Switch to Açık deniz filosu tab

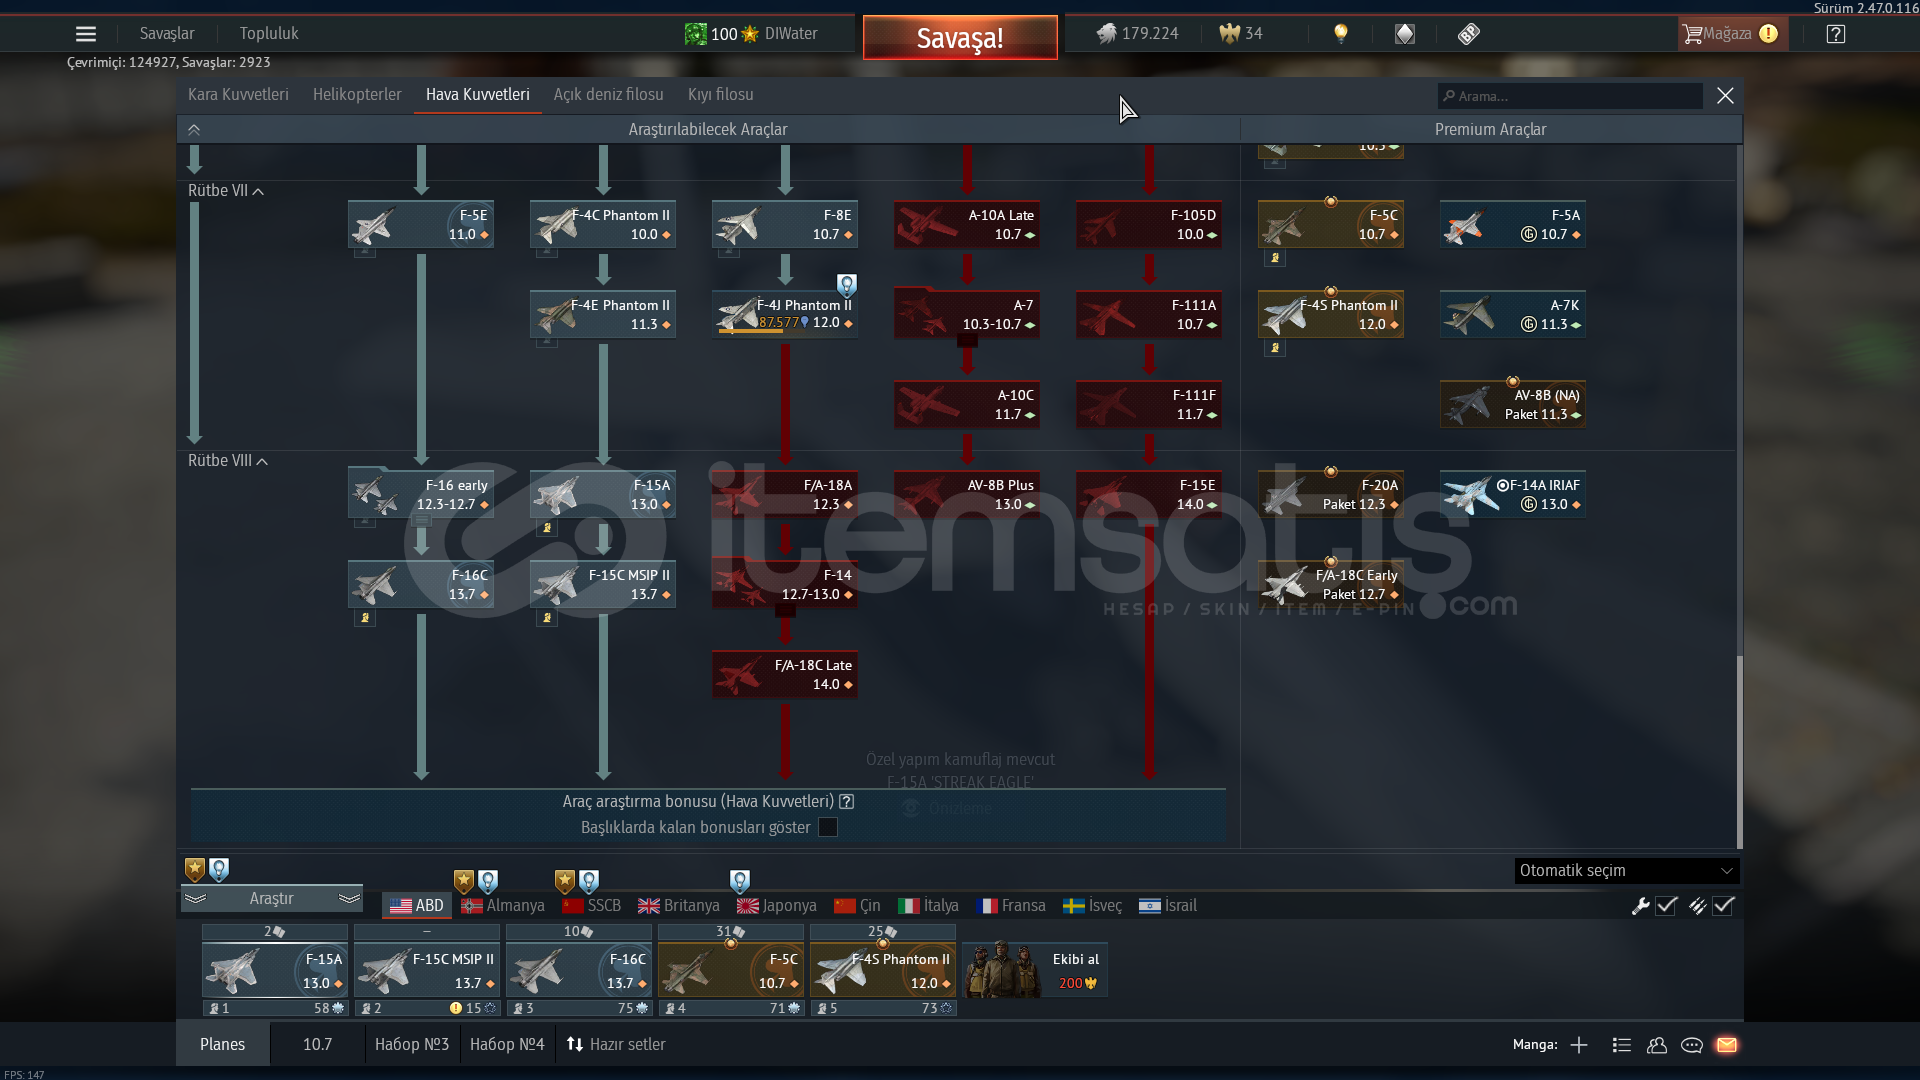[x=608, y=94]
